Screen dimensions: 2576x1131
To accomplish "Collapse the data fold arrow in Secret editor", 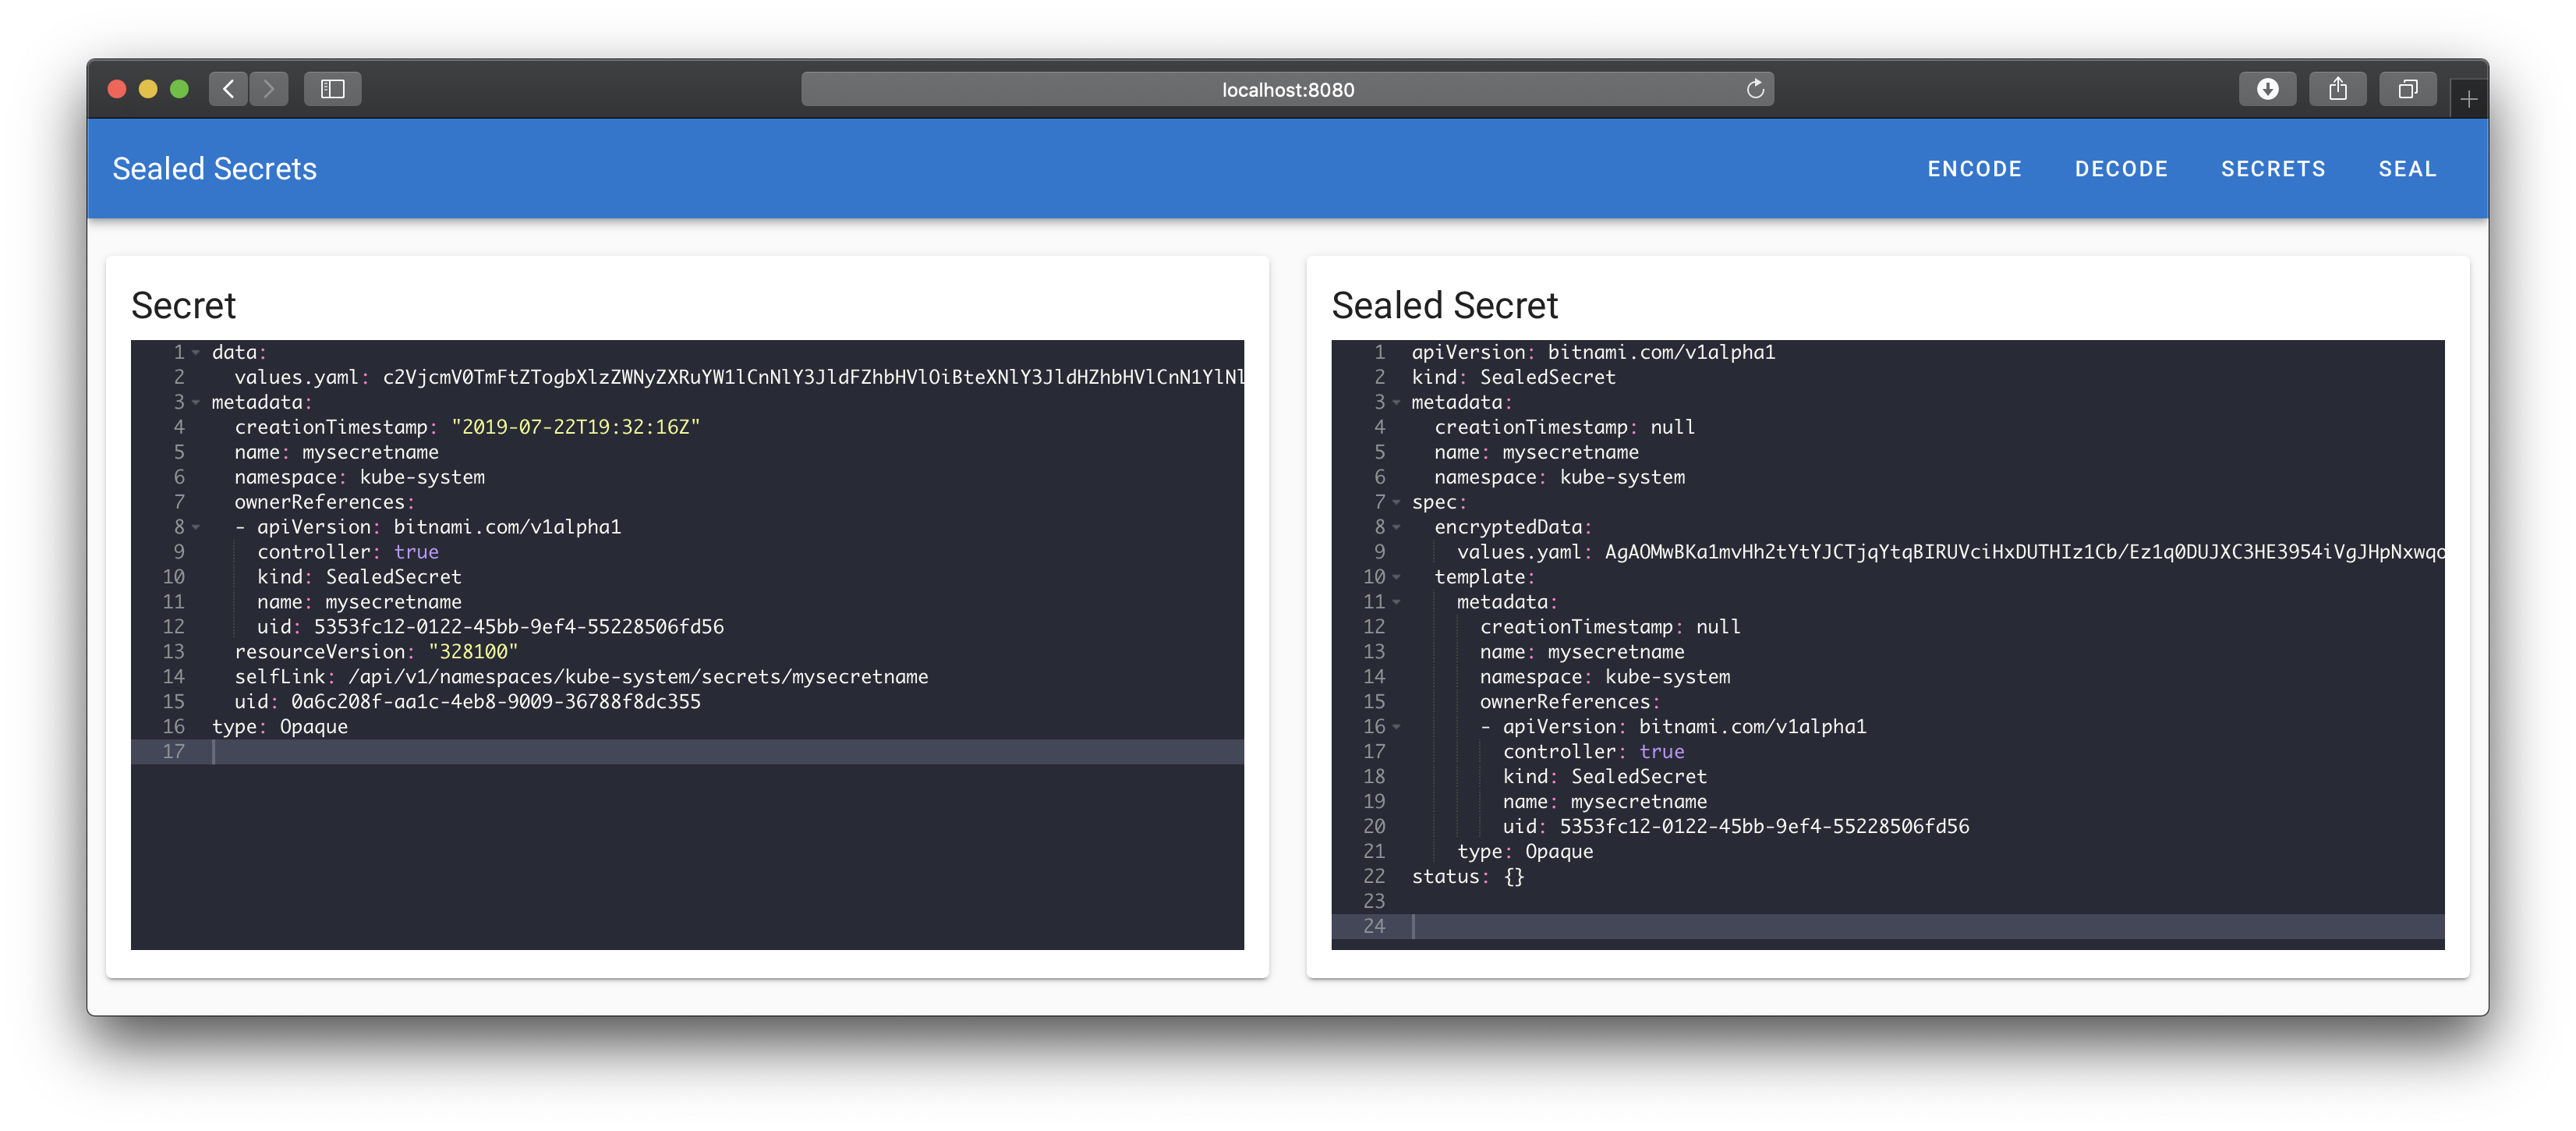I will pyautogui.click(x=196, y=353).
